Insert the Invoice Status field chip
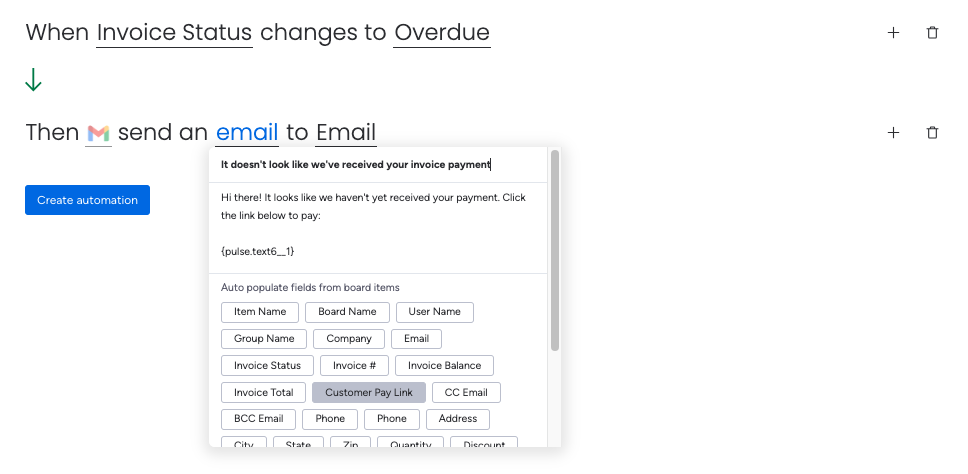 tap(267, 365)
